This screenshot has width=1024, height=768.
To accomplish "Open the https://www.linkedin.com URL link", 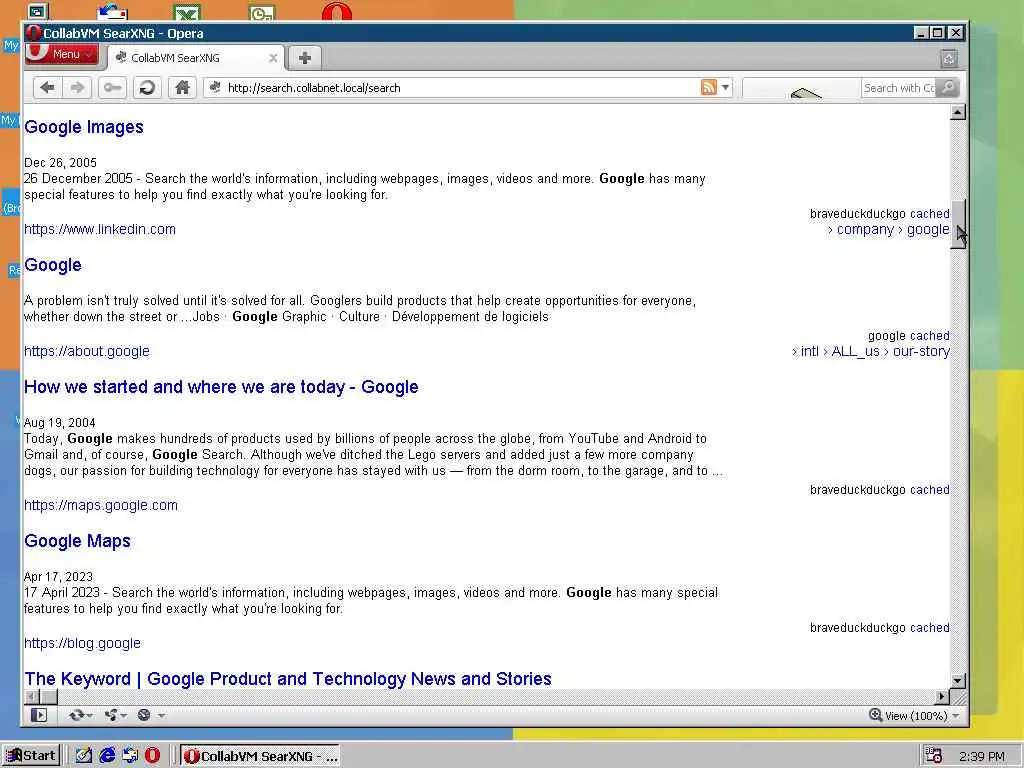I will pos(100,229).
